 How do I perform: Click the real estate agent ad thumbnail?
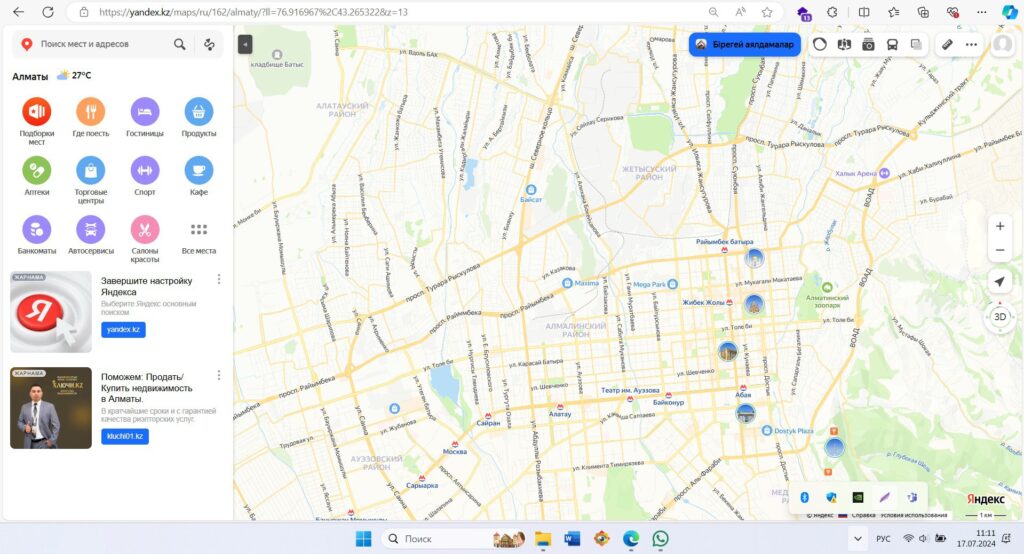[x=51, y=408]
